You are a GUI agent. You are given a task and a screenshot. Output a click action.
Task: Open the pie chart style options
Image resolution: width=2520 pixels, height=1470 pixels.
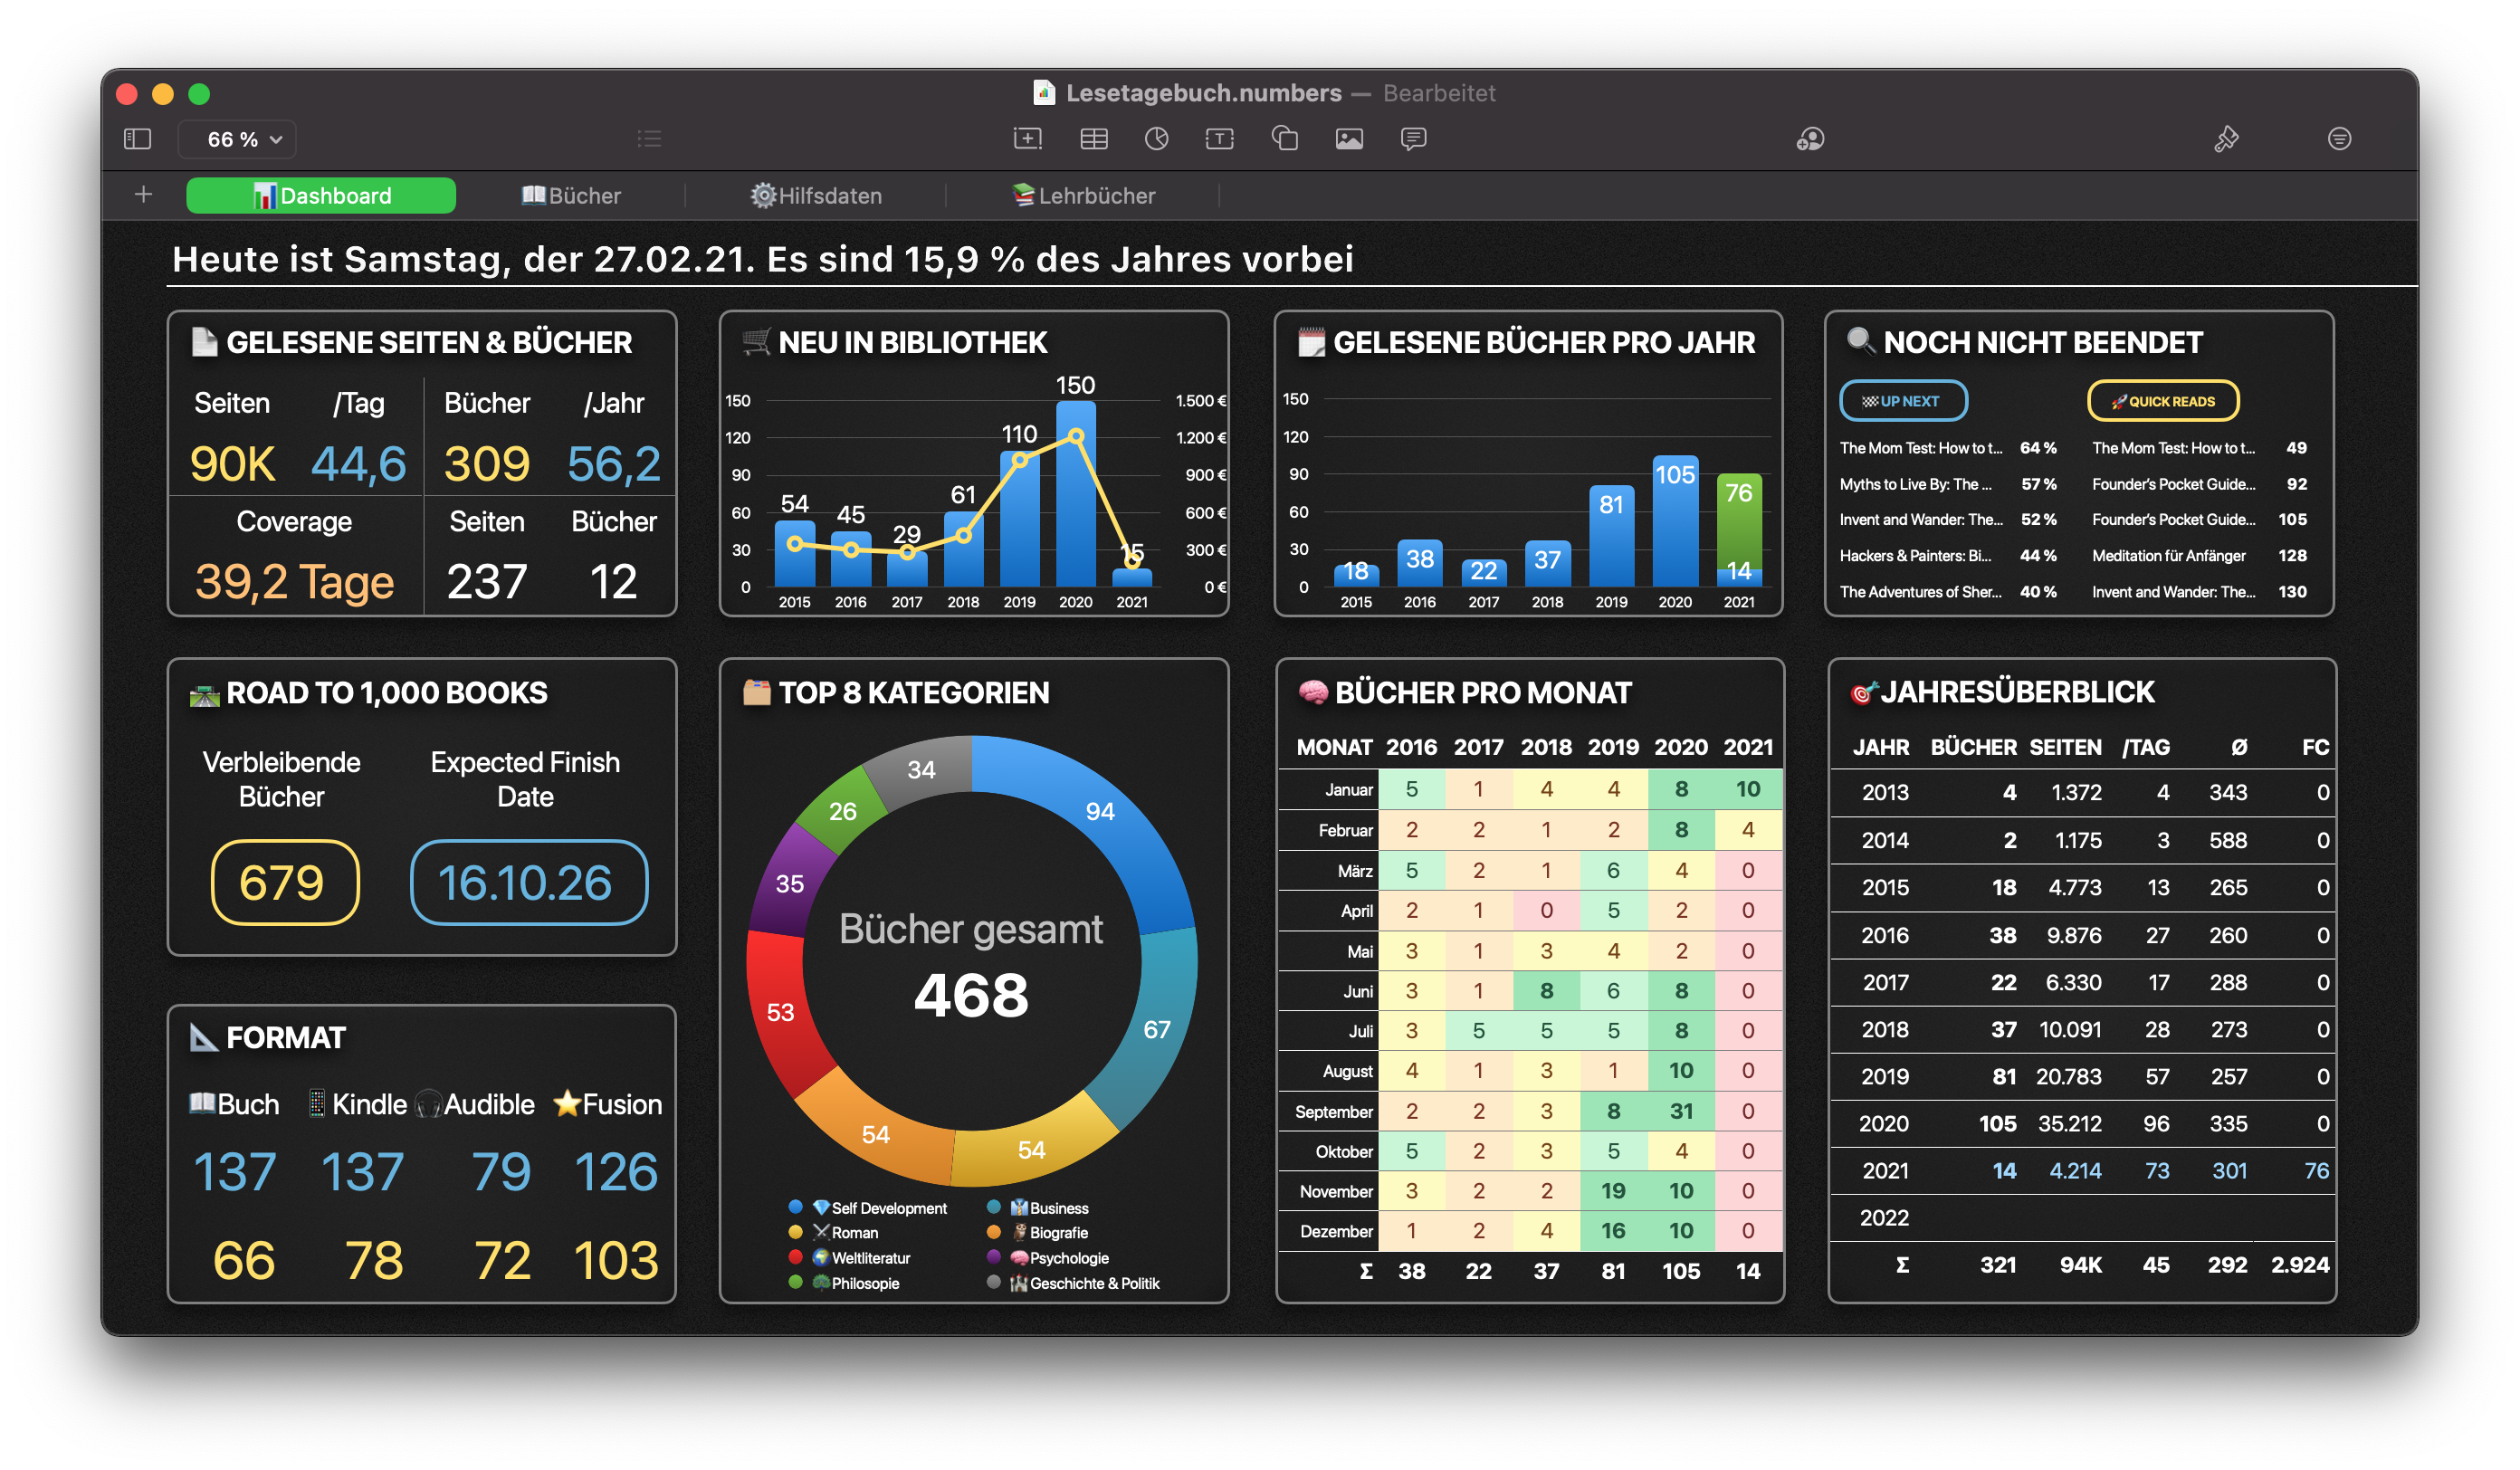tap(1157, 139)
